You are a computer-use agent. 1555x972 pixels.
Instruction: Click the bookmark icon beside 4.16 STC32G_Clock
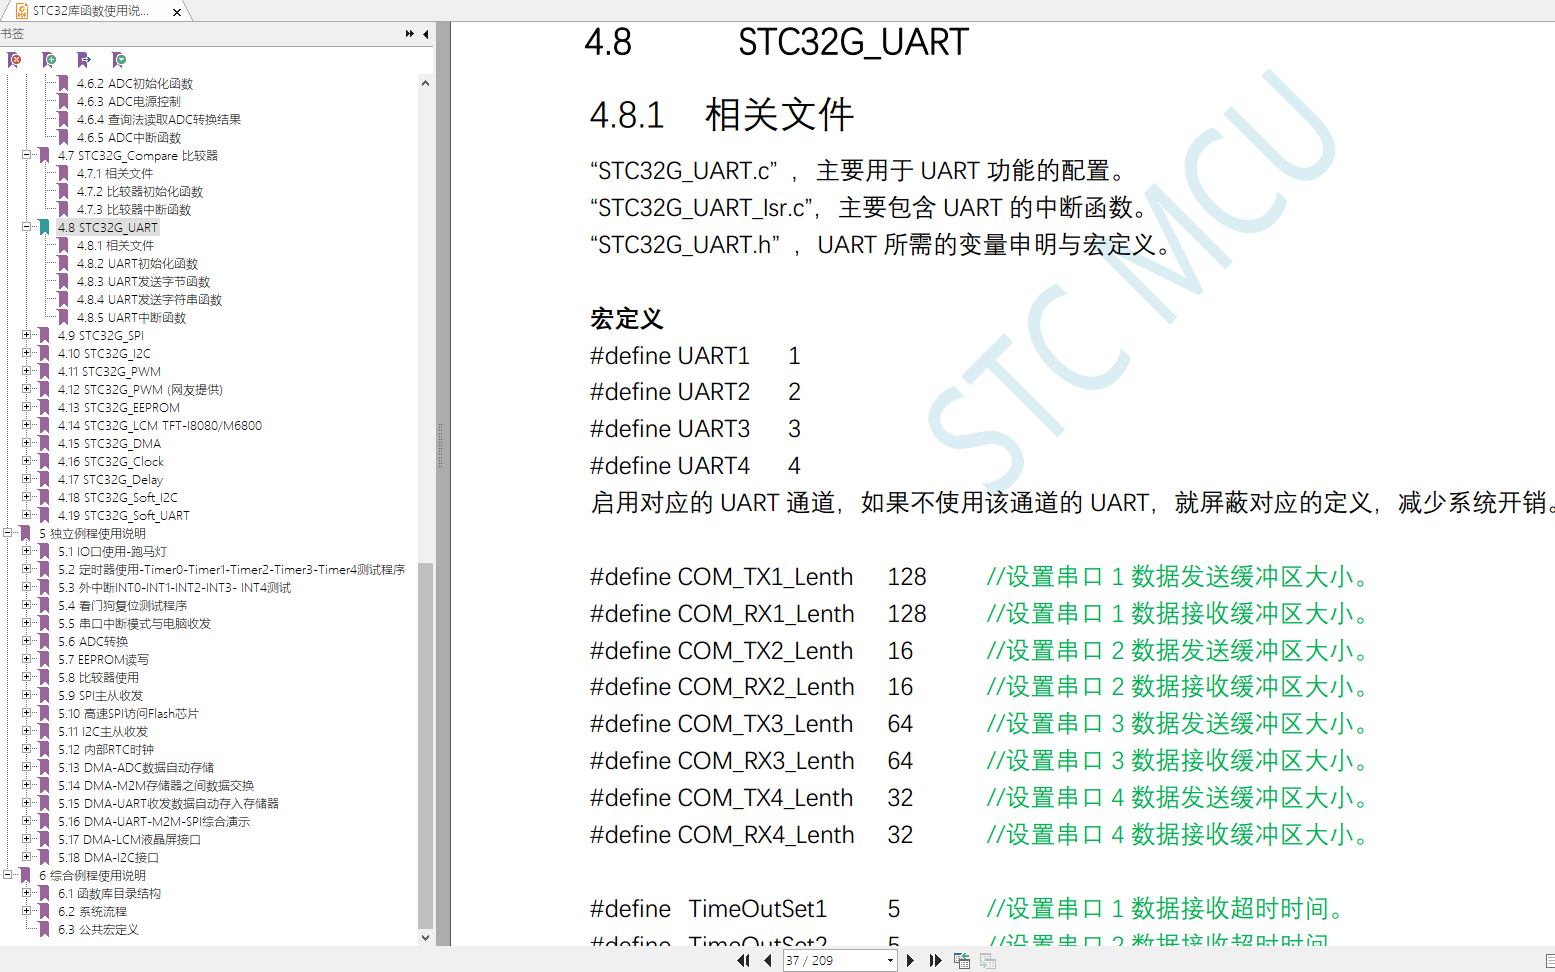tap(44, 462)
